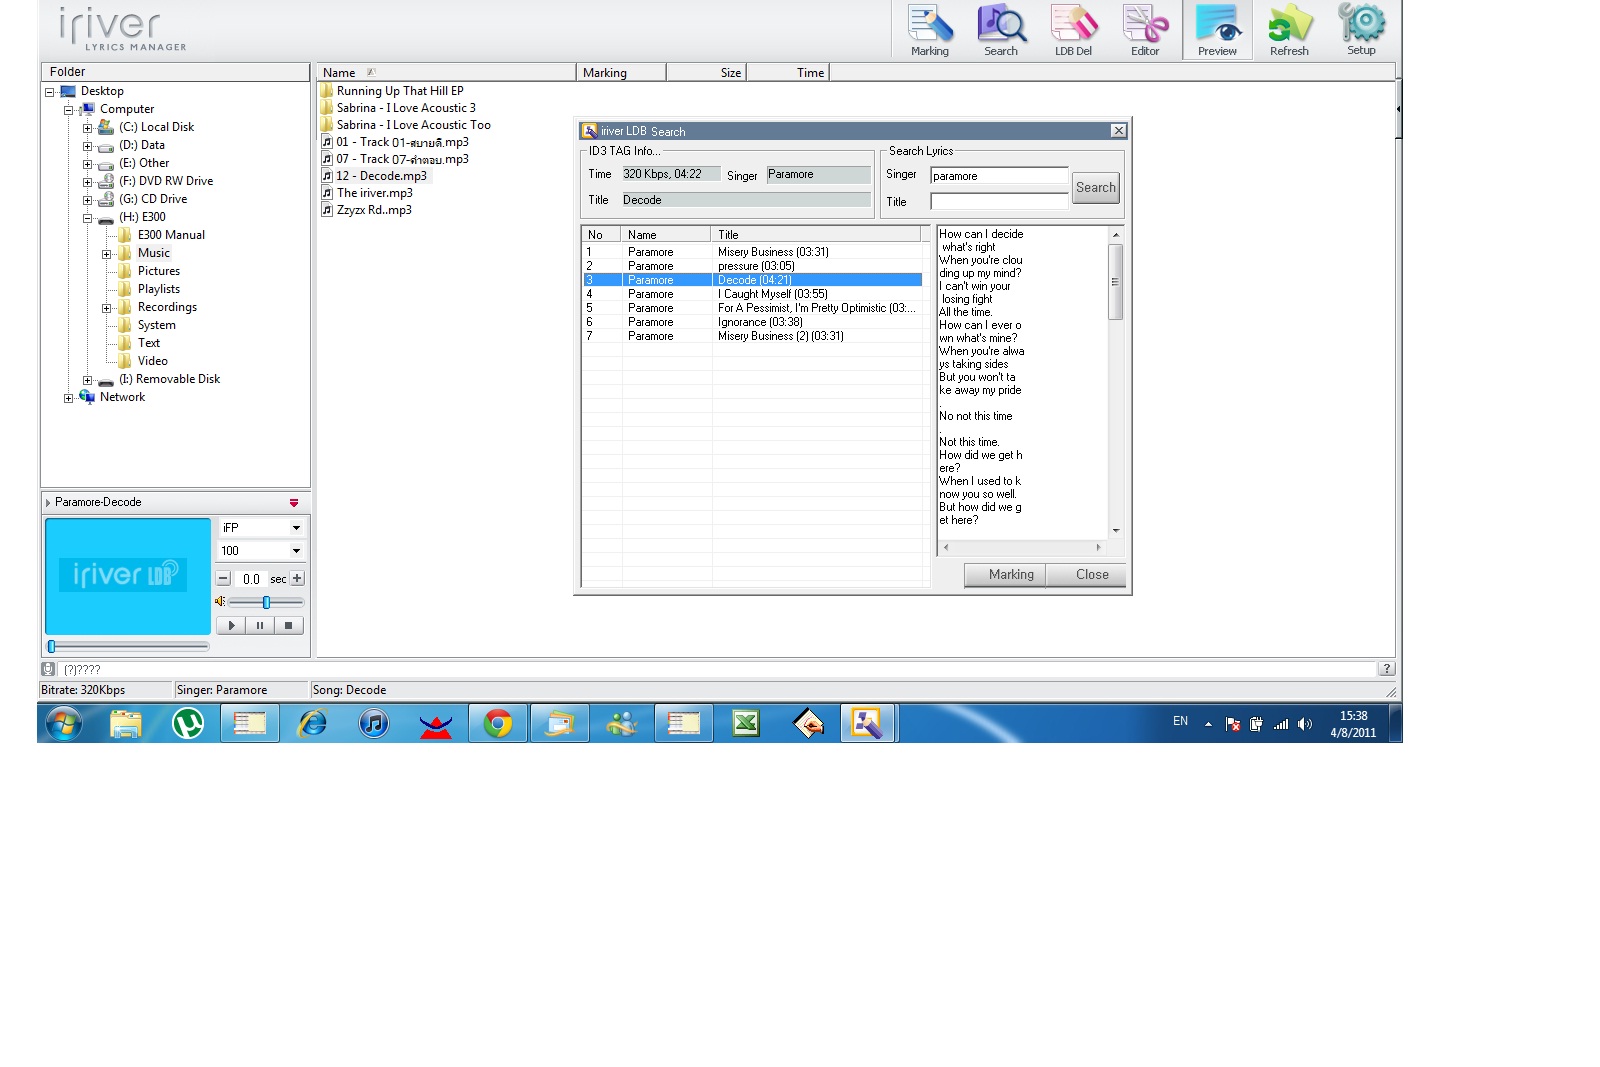Decrease sync offset with the minus button

pyautogui.click(x=224, y=578)
